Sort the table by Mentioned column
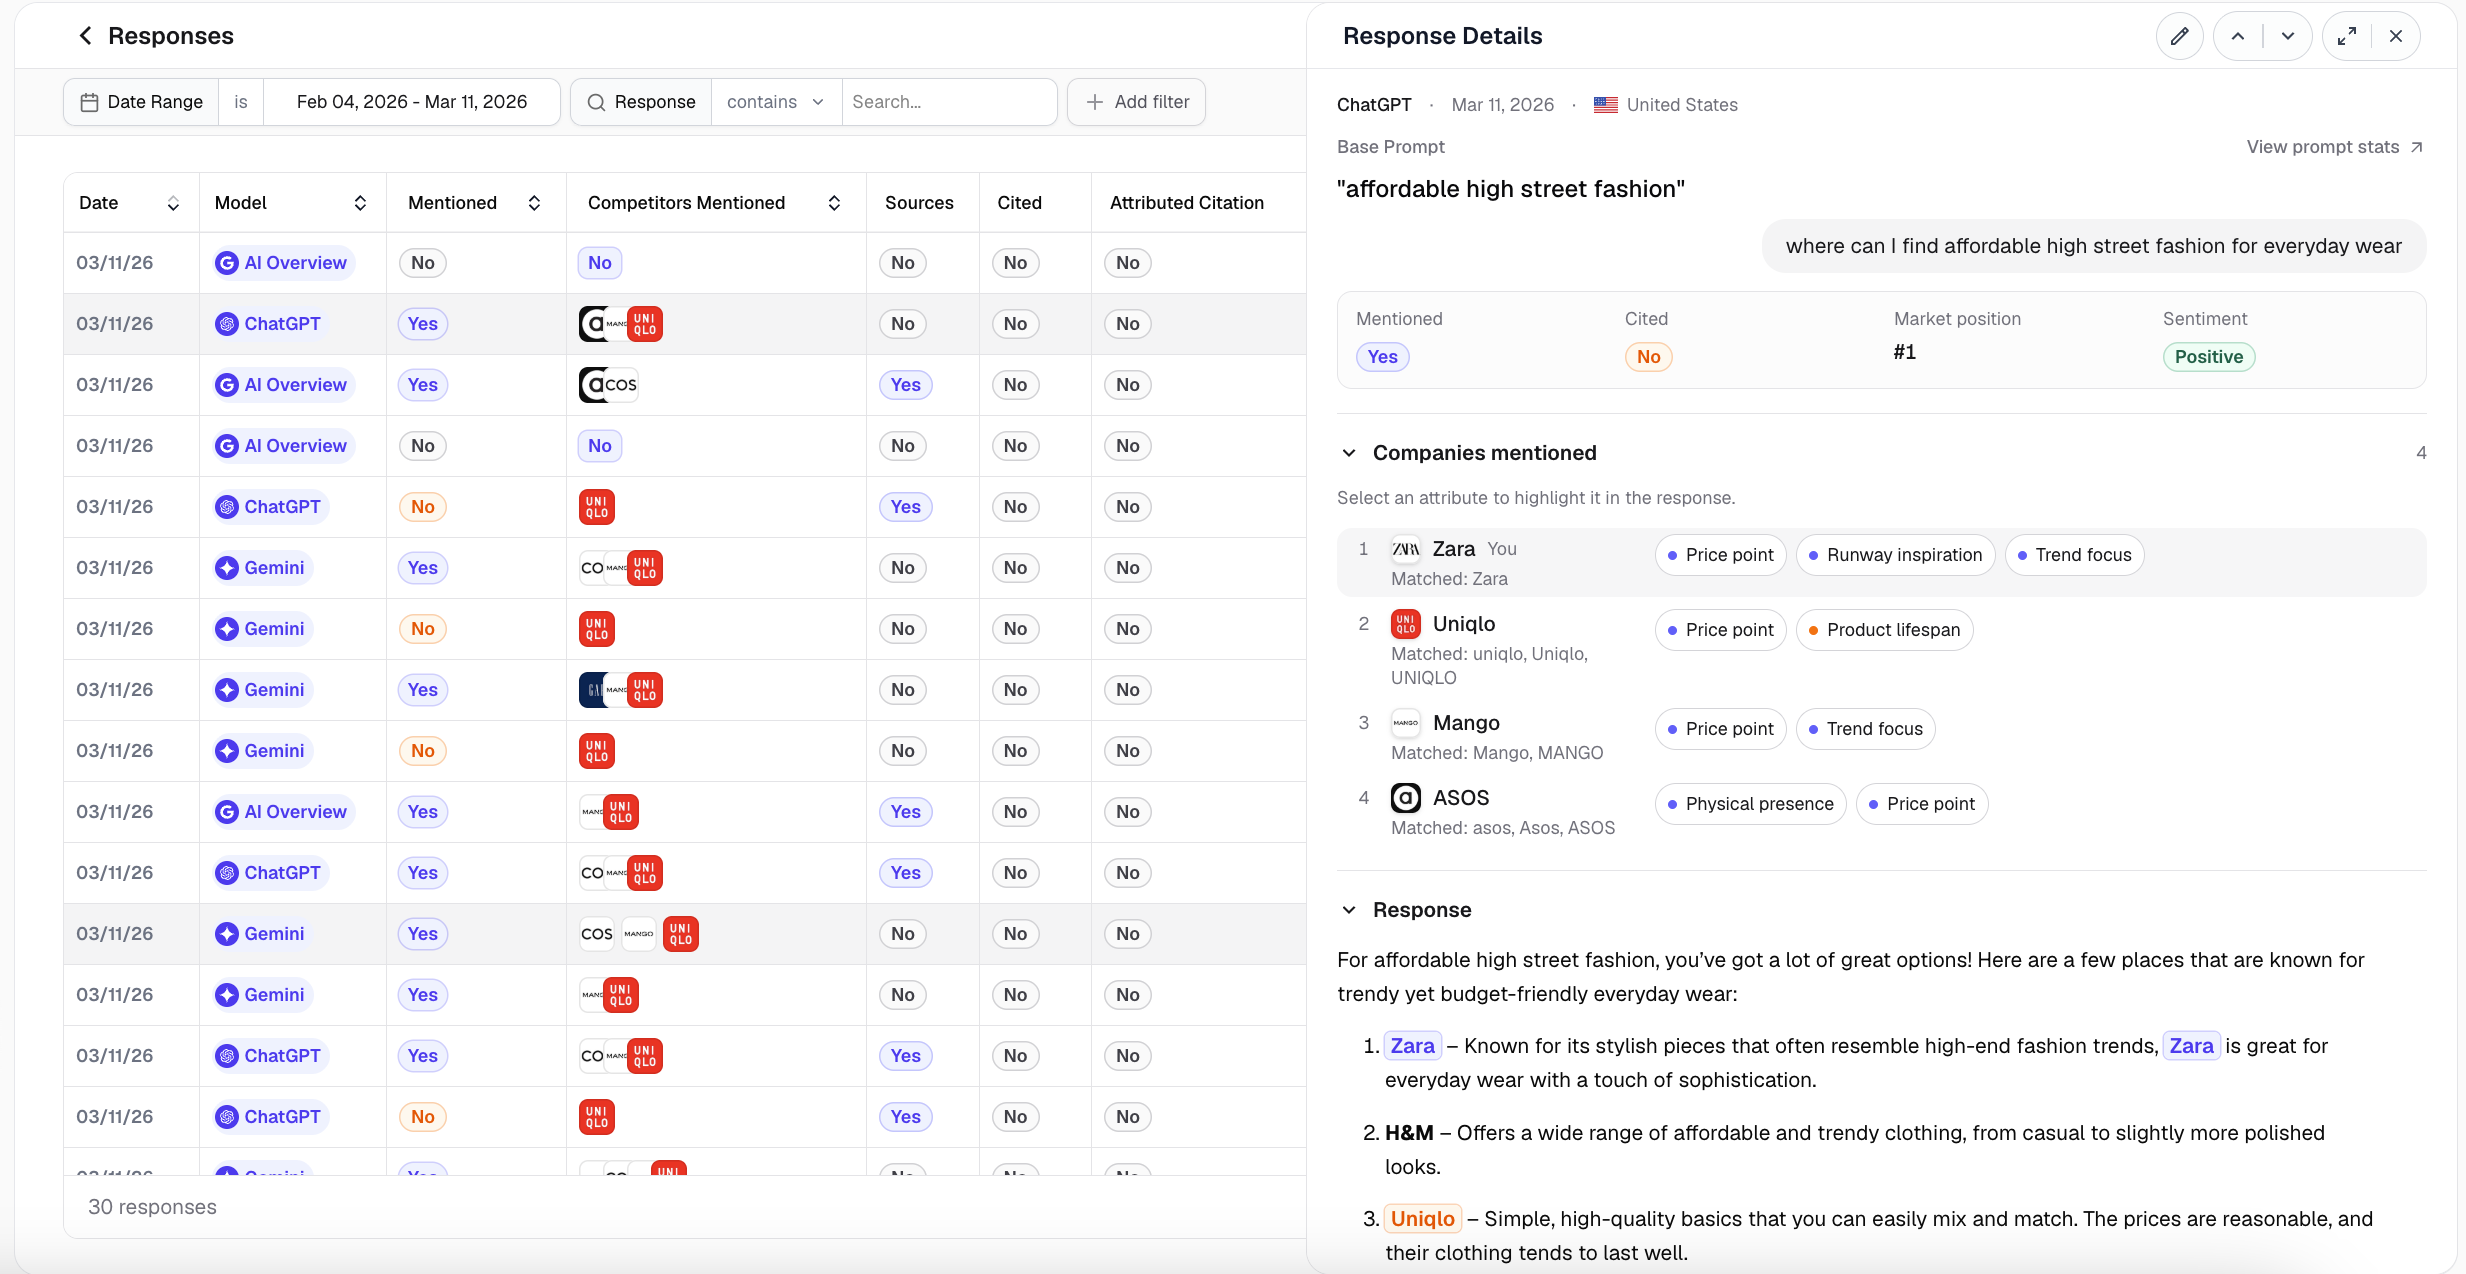 [x=534, y=203]
